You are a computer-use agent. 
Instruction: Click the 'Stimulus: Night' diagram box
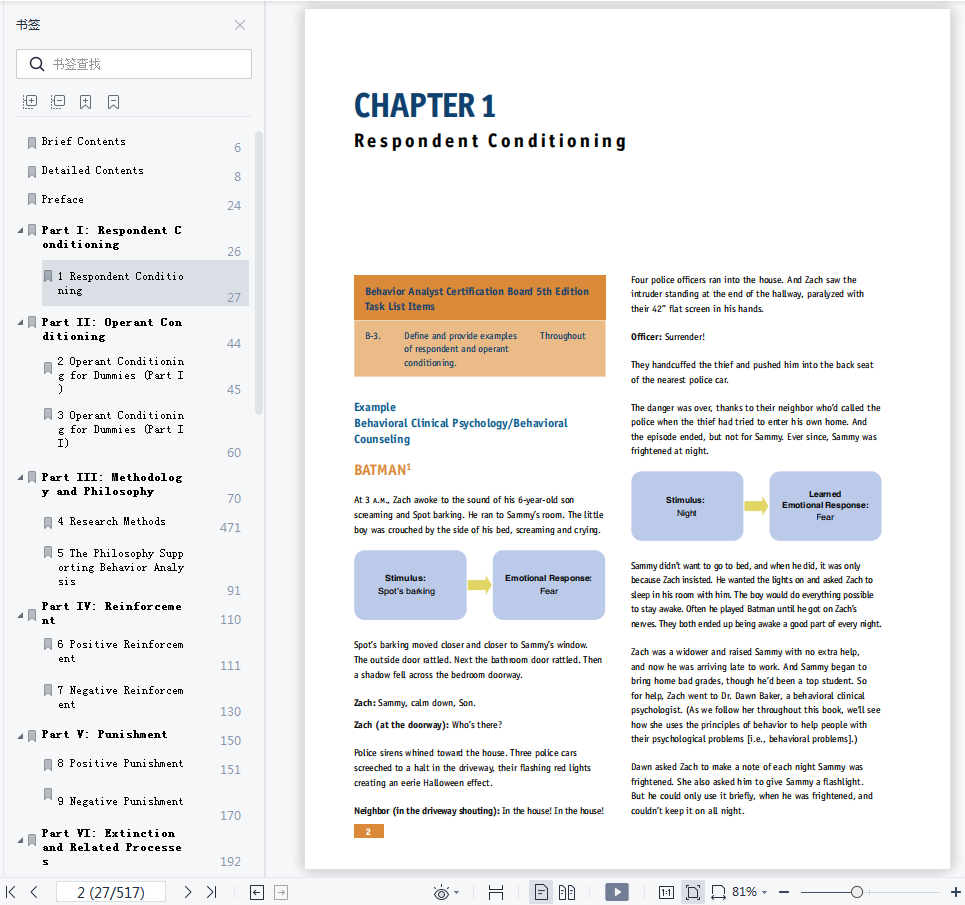coord(687,506)
